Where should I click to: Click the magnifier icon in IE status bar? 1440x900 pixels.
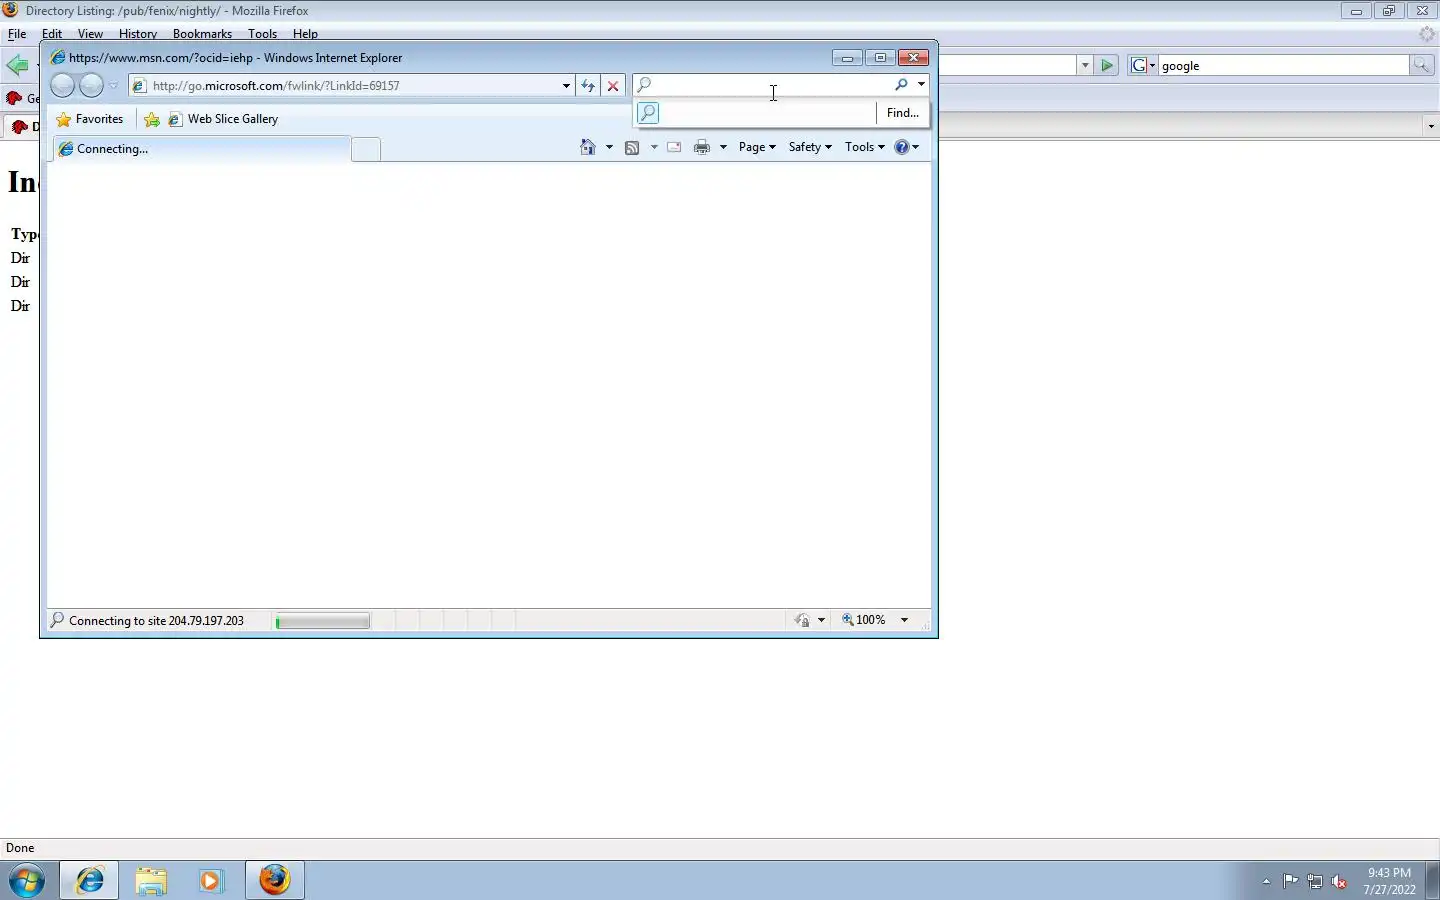[x=57, y=620]
